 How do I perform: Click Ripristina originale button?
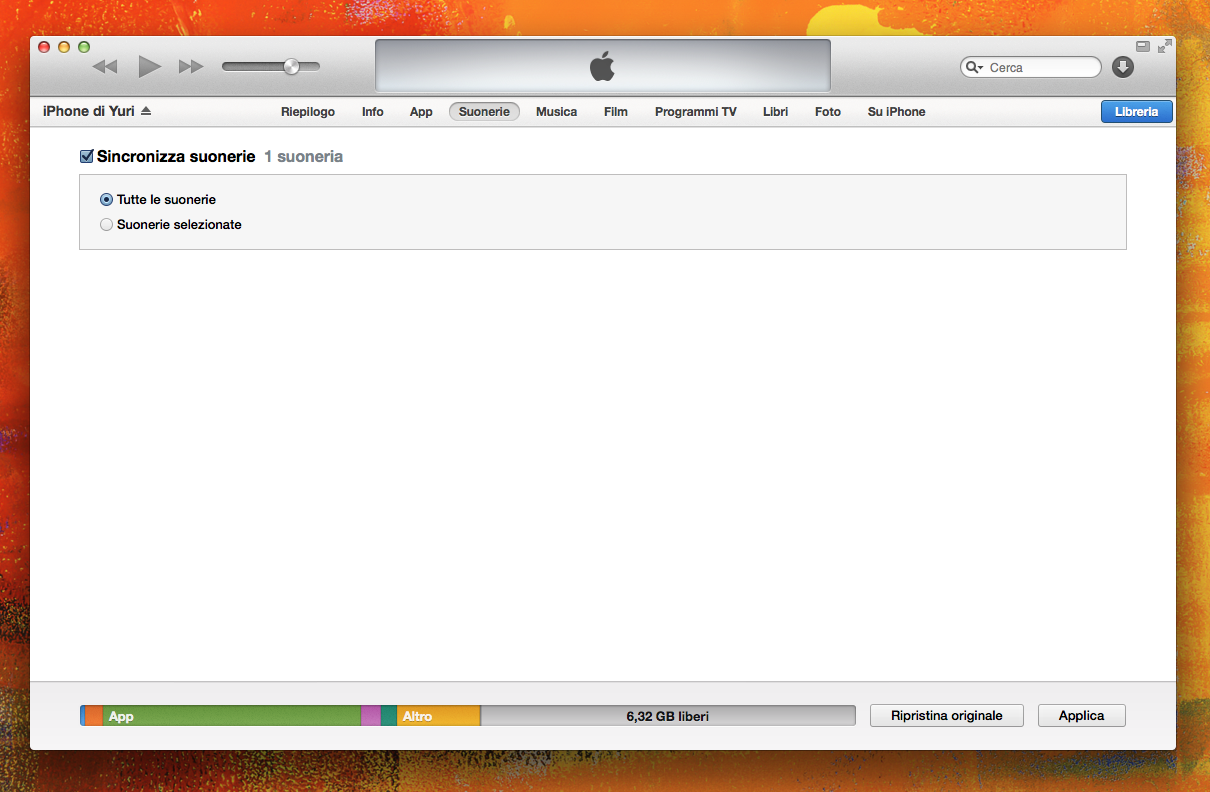tap(947, 716)
